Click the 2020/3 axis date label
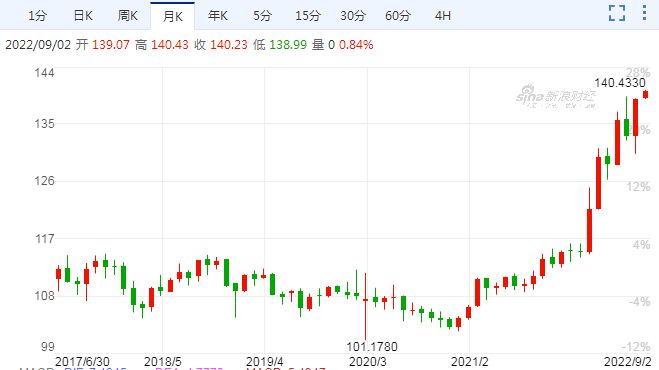The image size is (659, 370). (368, 362)
